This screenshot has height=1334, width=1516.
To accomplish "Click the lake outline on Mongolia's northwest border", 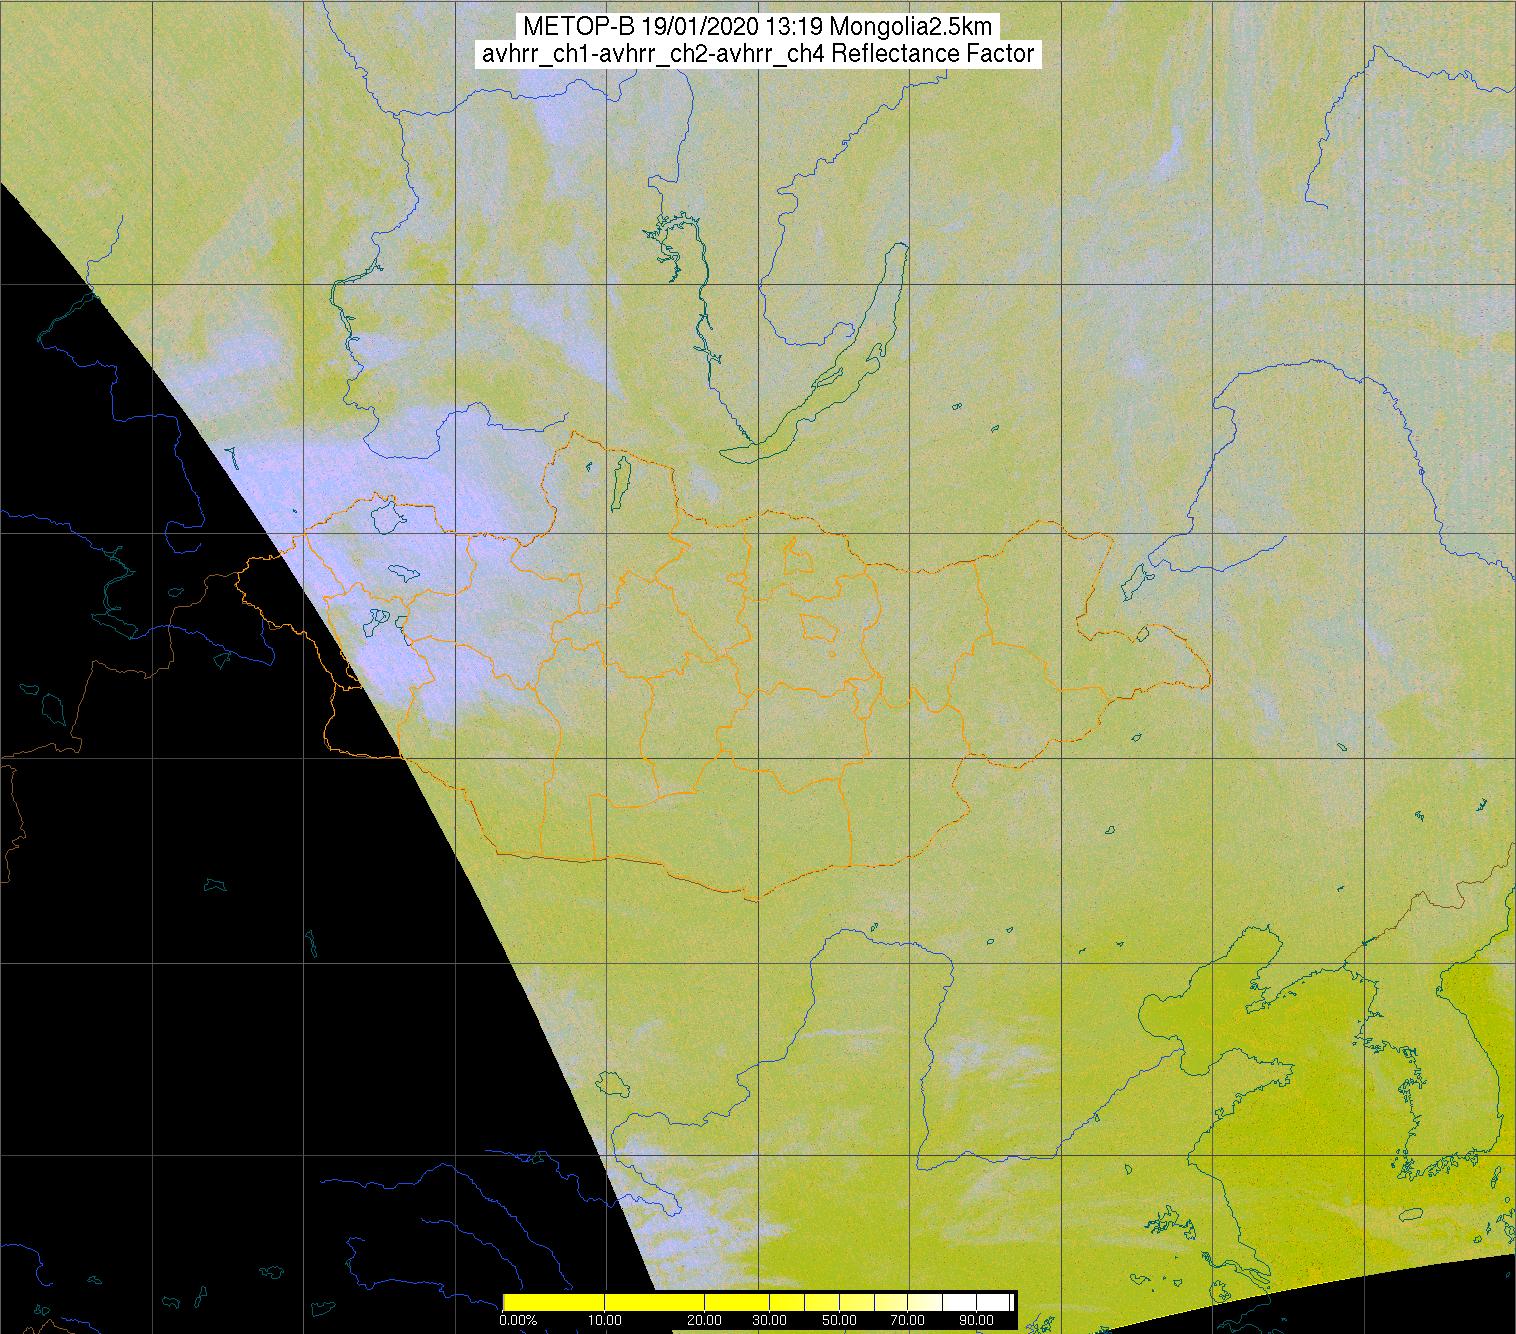I will 386,516.
